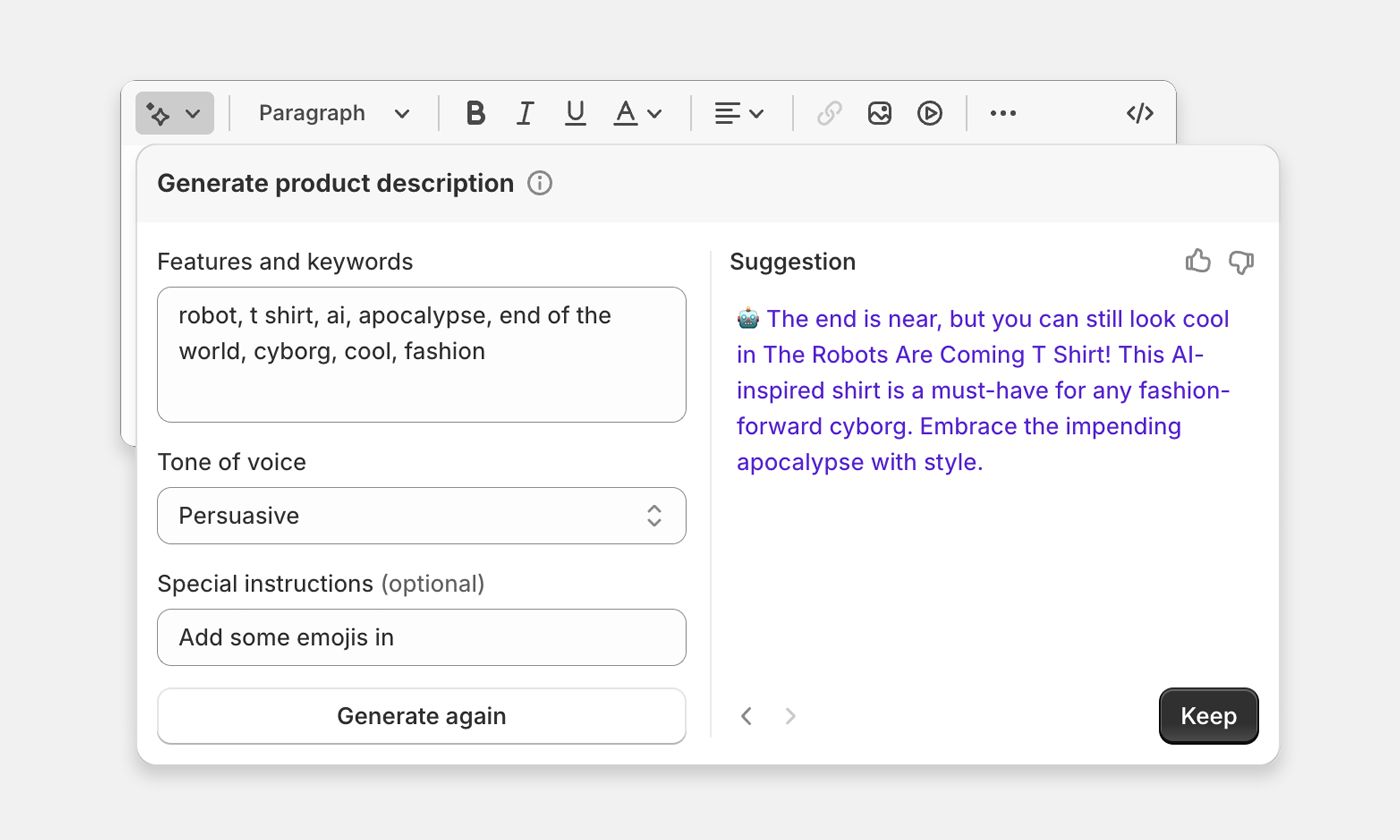Viewport: 1400px width, 840px height.
Task: Click the Special instructions (optional) label
Action: coord(321,584)
